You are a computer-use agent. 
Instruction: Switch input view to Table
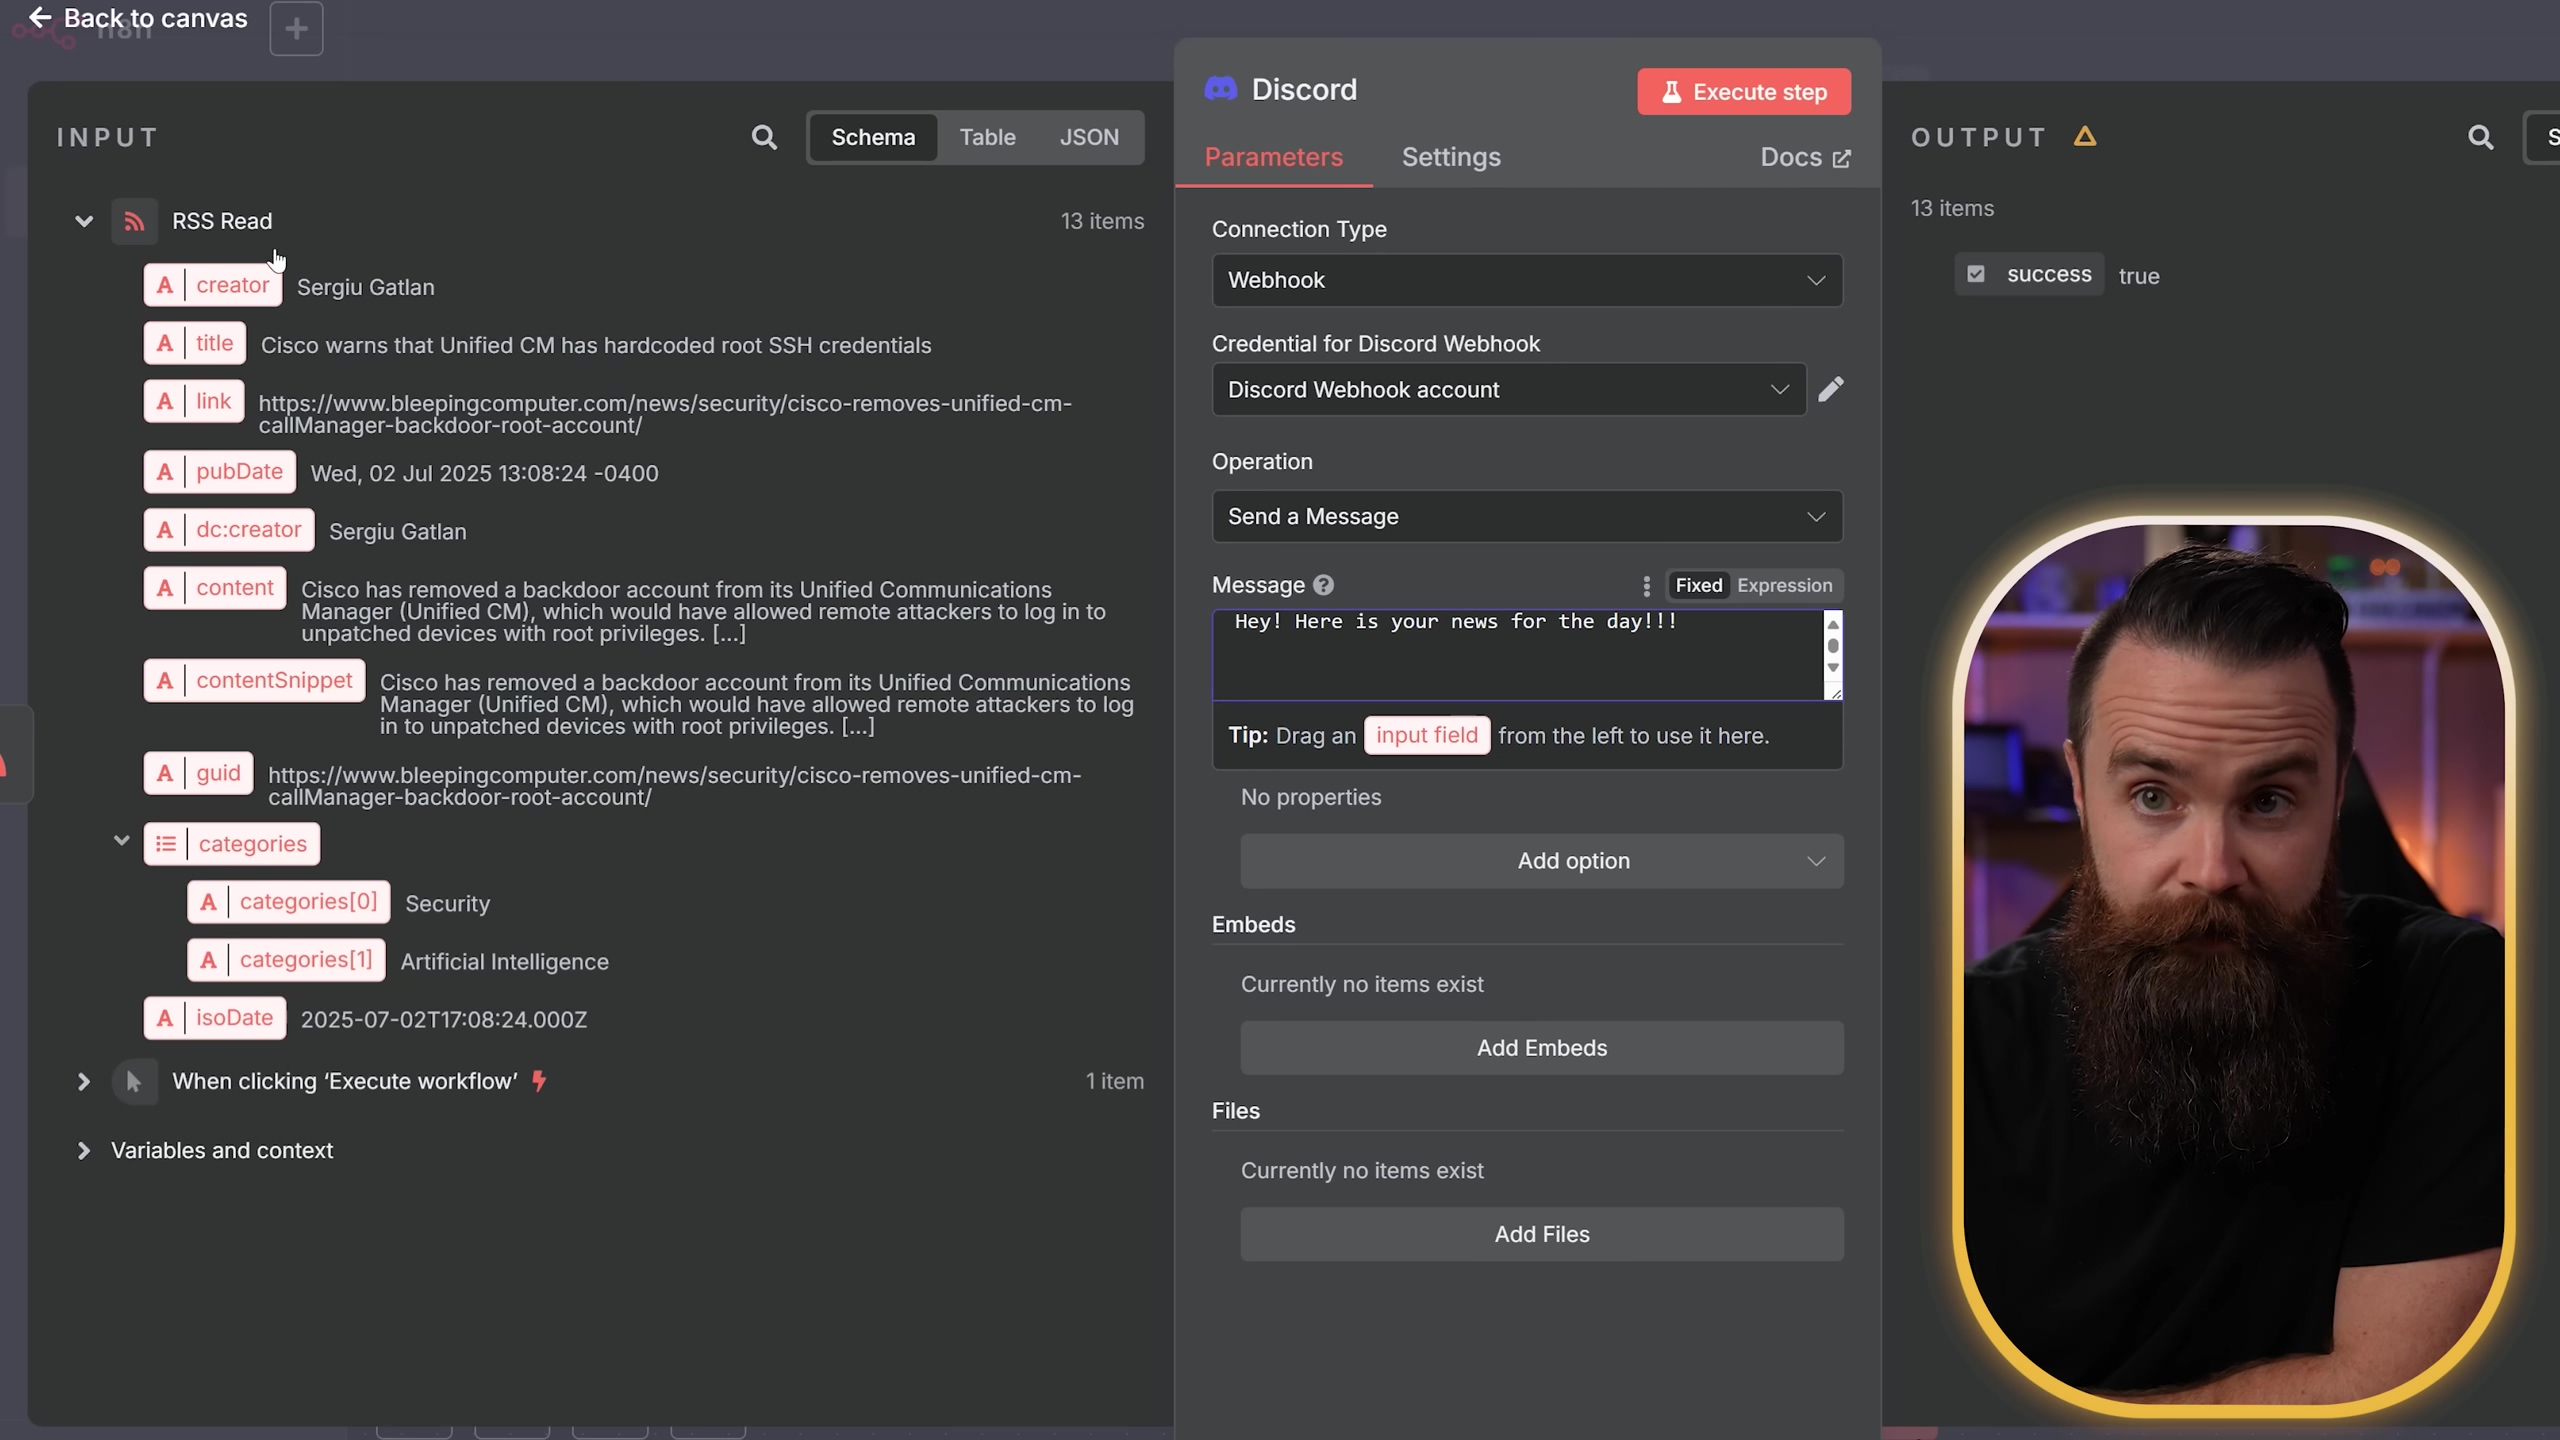click(987, 137)
